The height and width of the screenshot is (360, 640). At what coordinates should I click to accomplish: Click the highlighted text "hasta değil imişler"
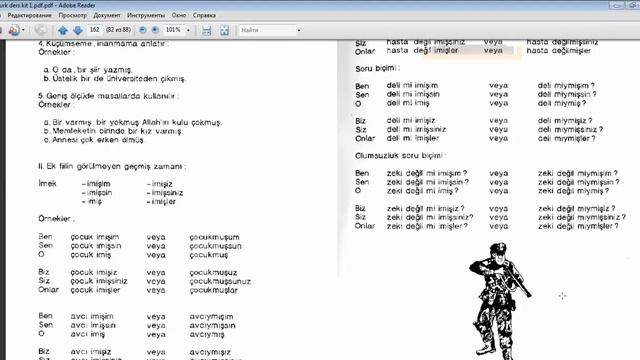point(422,51)
